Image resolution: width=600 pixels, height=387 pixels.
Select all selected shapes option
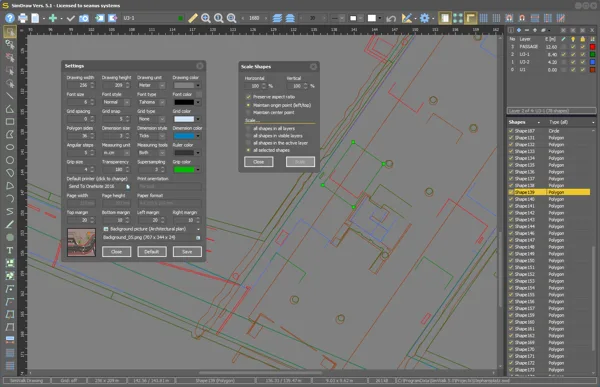pos(248,150)
